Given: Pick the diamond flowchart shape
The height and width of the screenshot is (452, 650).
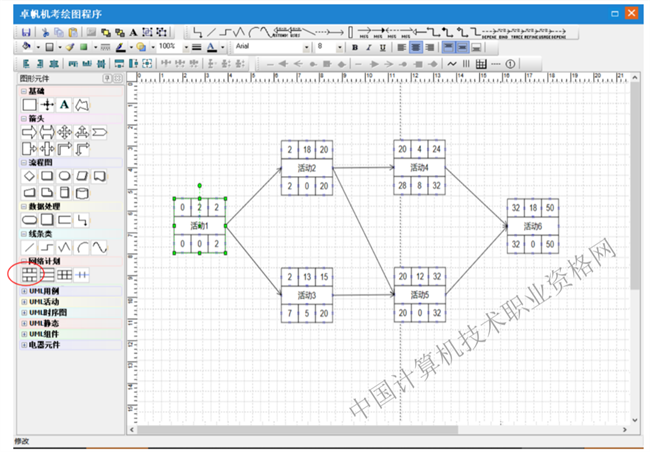Looking at the screenshot, I should (29, 176).
